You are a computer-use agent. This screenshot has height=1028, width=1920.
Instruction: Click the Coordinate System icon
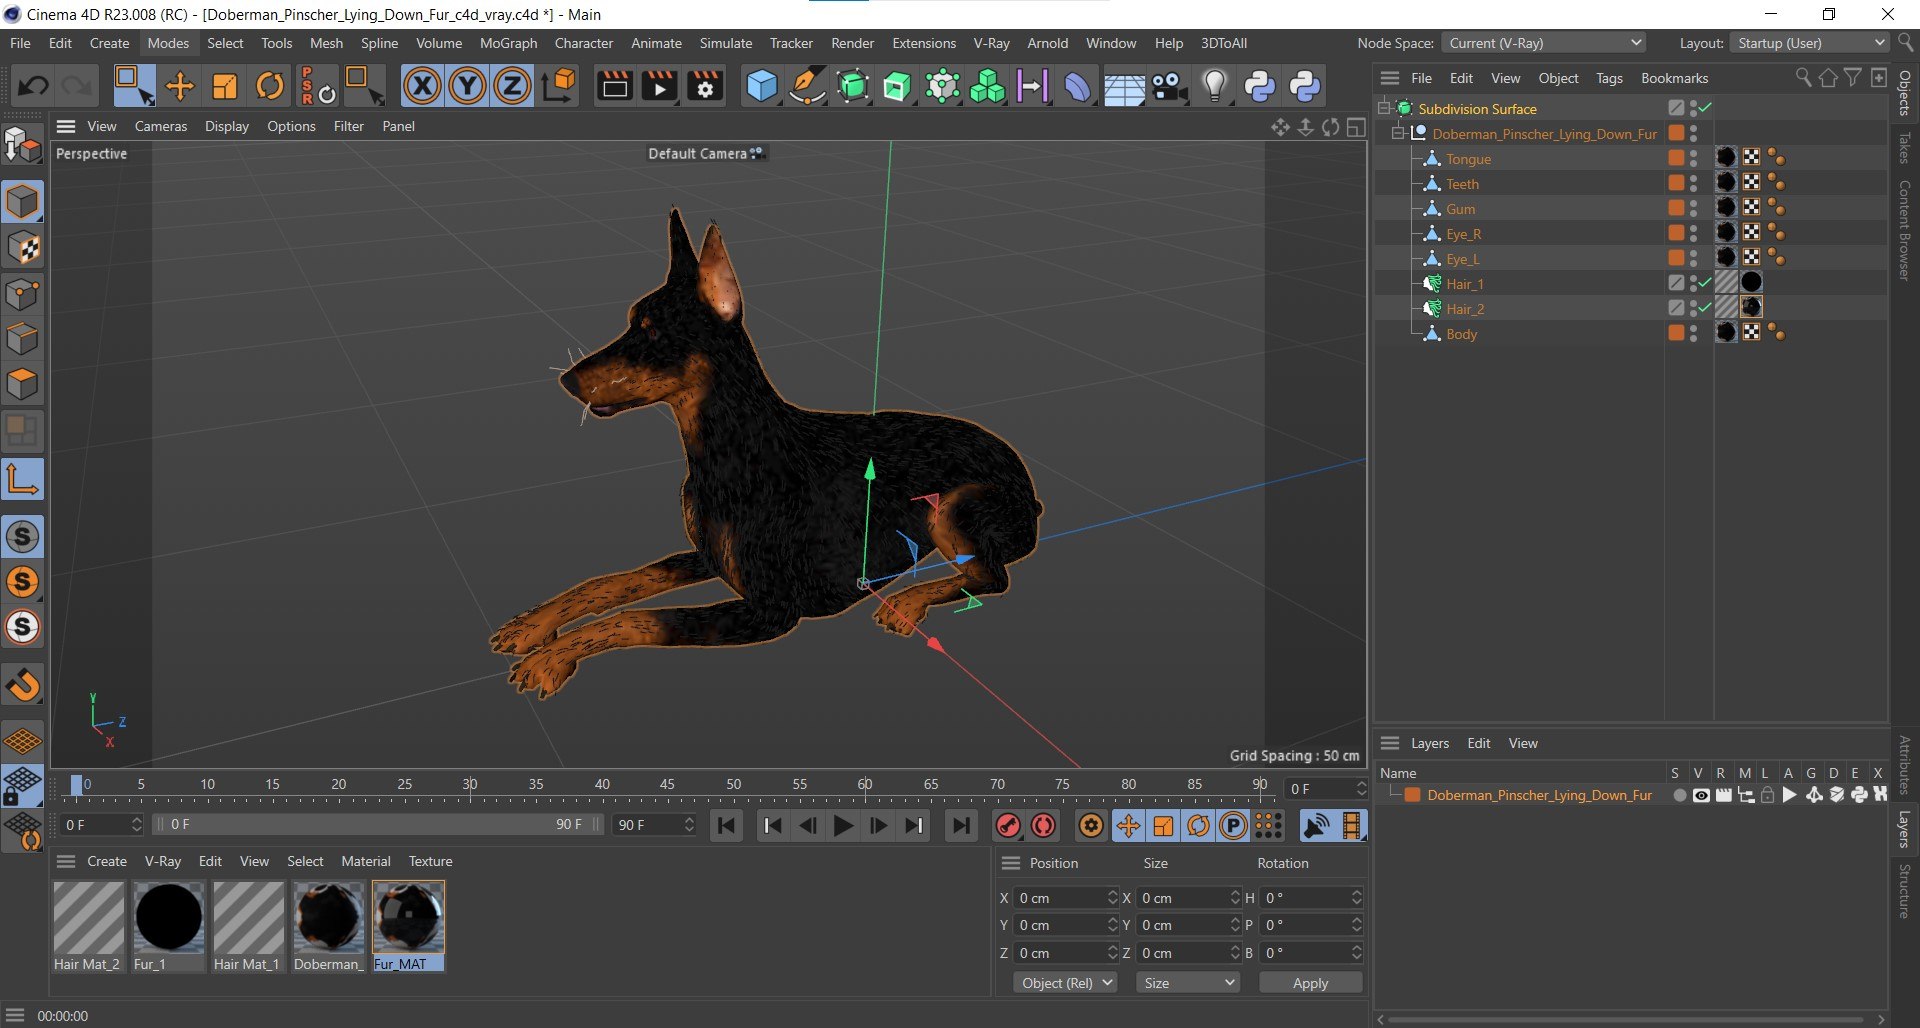(560, 86)
